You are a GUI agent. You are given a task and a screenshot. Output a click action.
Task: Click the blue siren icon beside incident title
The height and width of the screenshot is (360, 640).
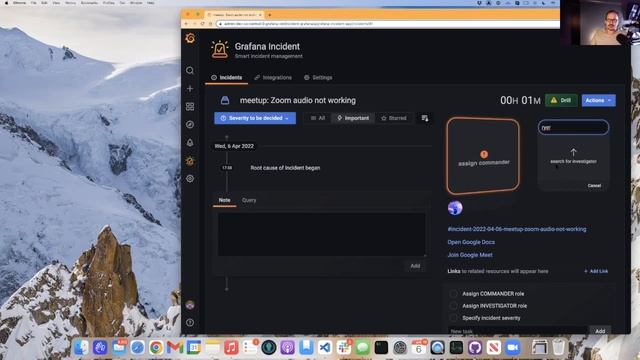[x=225, y=100]
